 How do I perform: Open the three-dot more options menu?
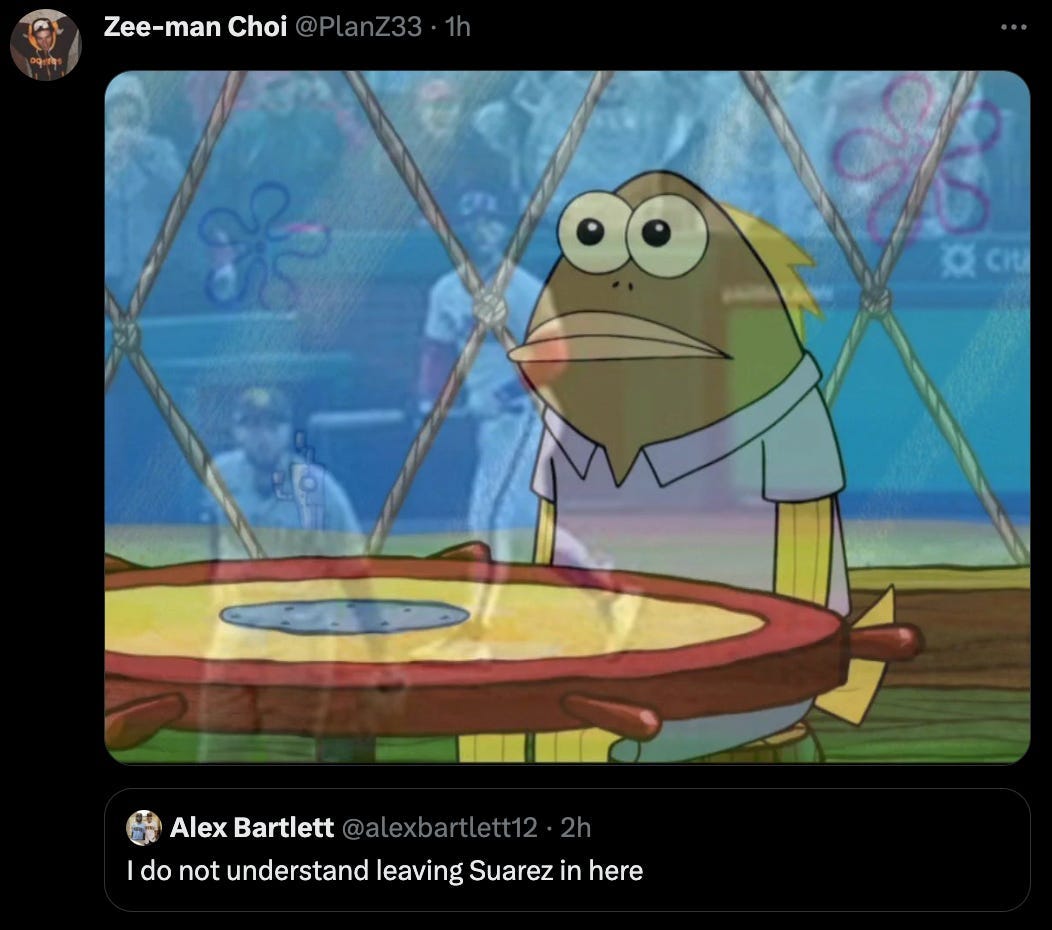click(x=1013, y=27)
